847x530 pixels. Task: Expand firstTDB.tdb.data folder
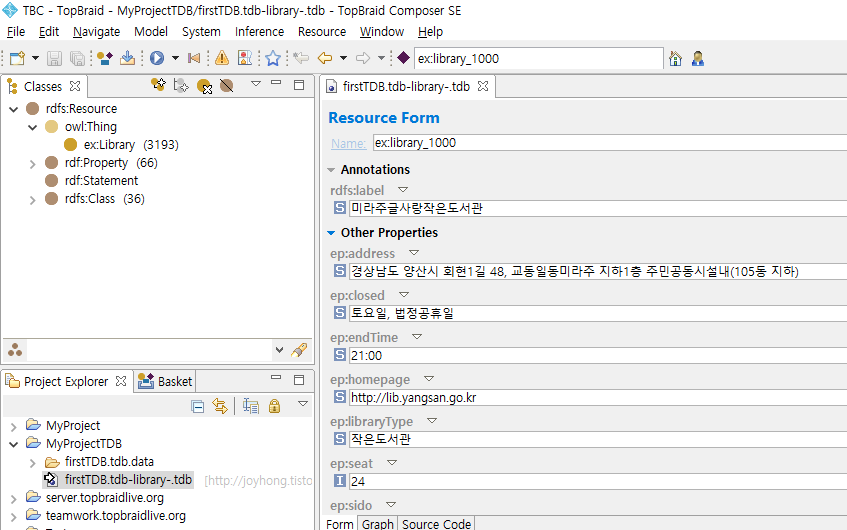(x=32, y=463)
